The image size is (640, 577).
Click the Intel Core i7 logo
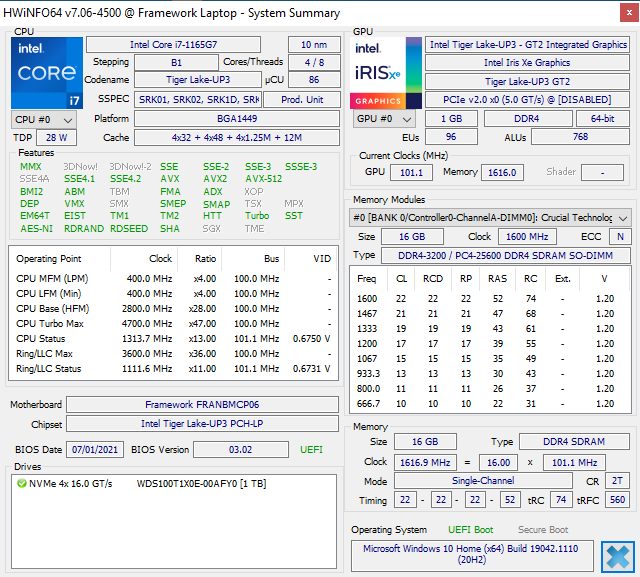(47, 73)
